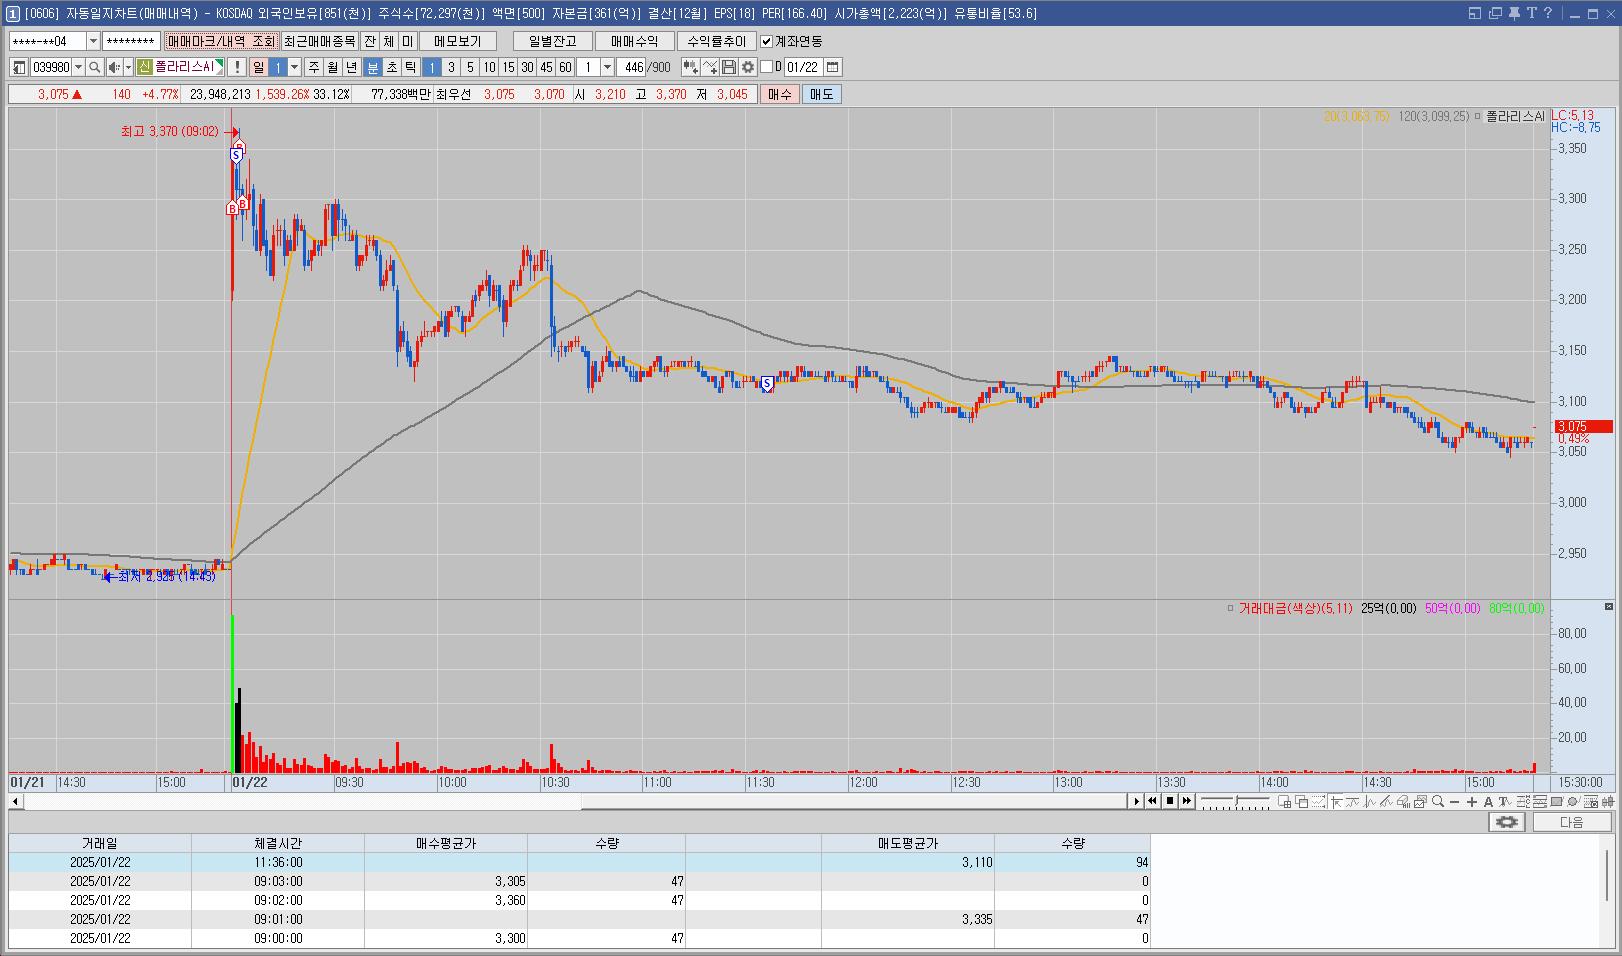Click the 최근매매종목 button
The width and height of the screenshot is (1622, 956).
pyautogui.click(x=319, y=41)
